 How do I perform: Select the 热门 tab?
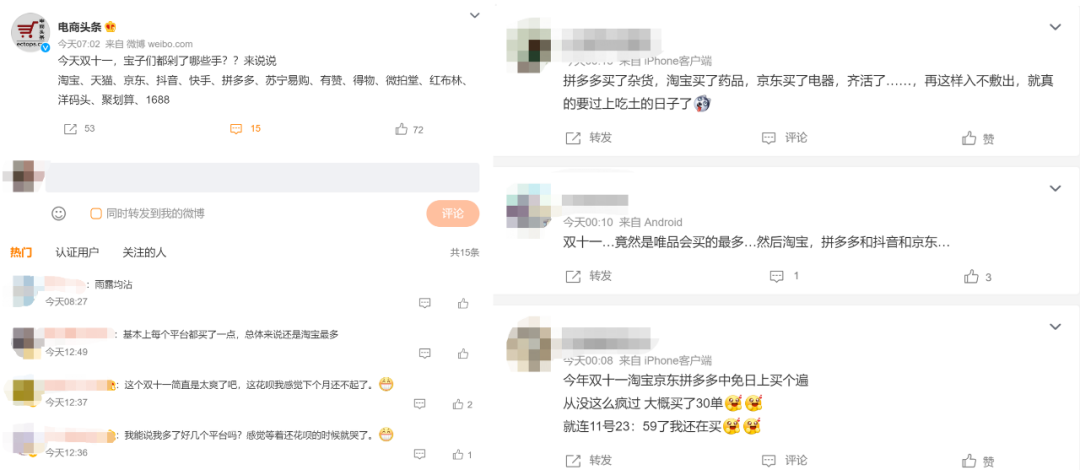(x=21, y=252)
